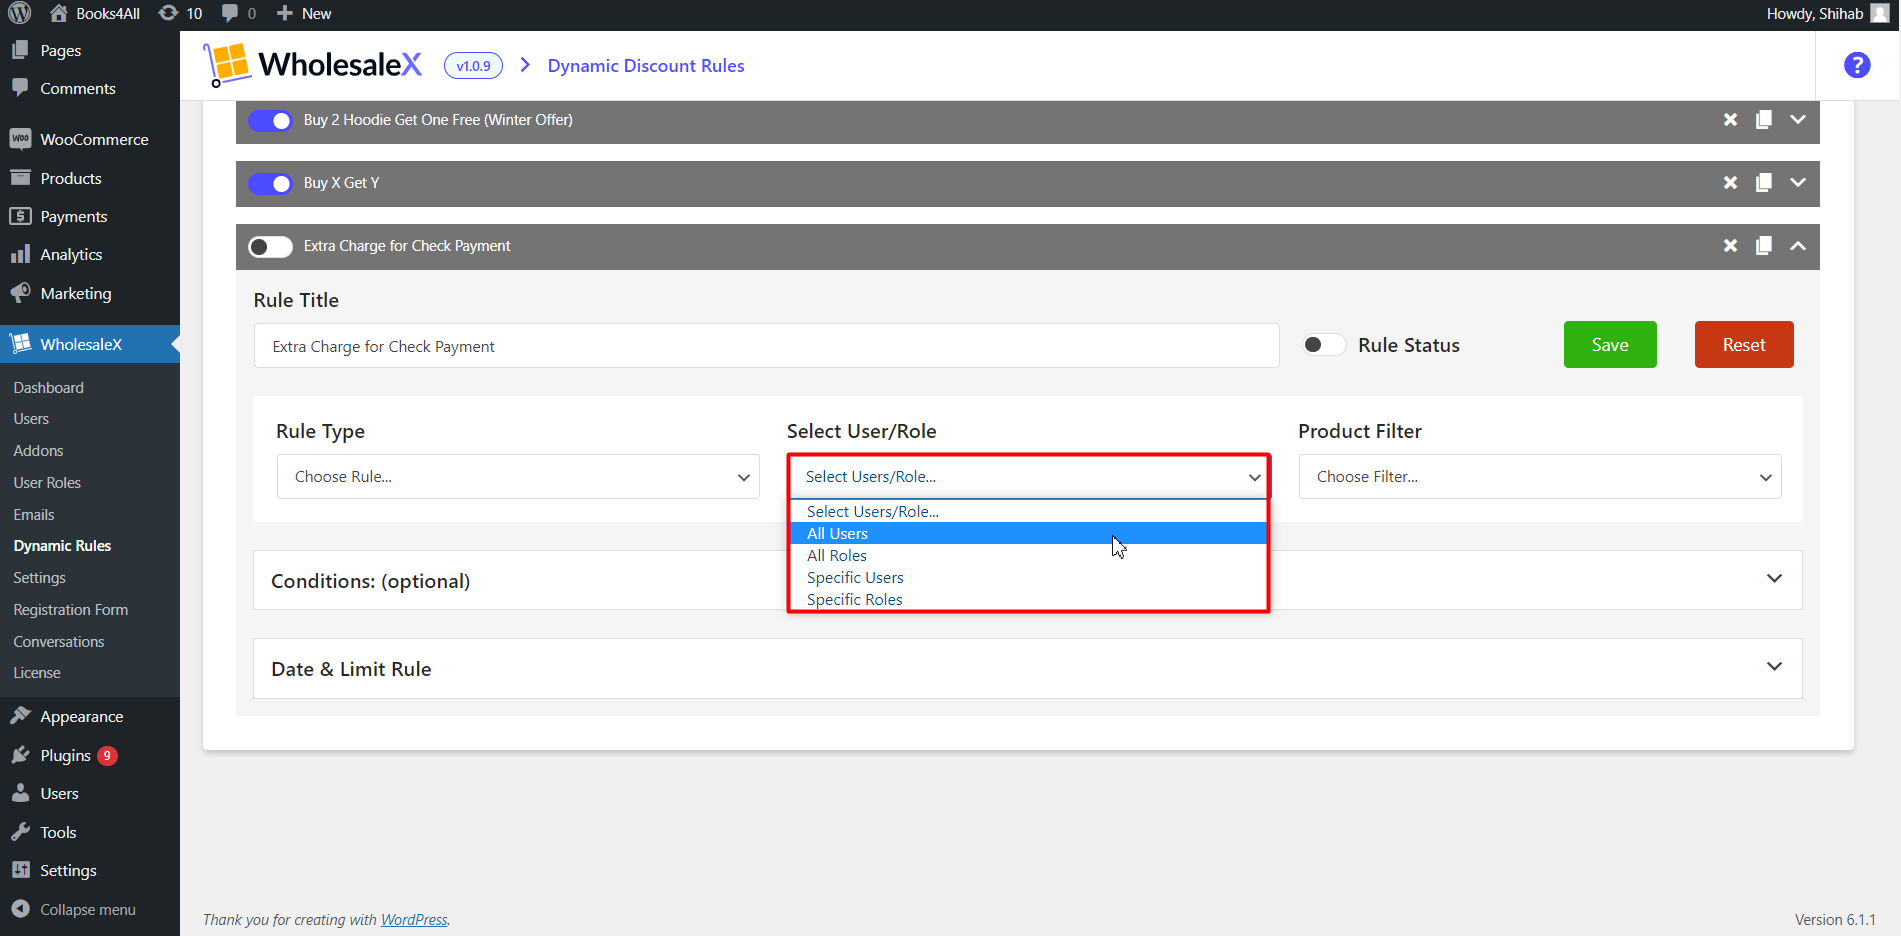Toggle the Rule Status switch
1901x936 pixels.
[x=1323, y=345]
